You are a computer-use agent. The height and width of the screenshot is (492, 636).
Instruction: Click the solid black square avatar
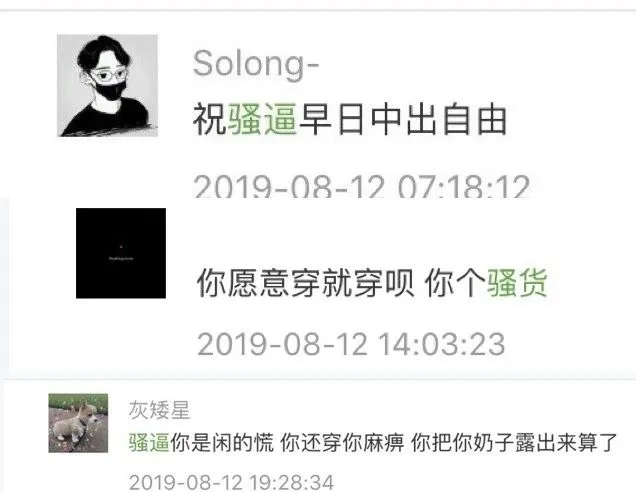[x=121, y=253]
